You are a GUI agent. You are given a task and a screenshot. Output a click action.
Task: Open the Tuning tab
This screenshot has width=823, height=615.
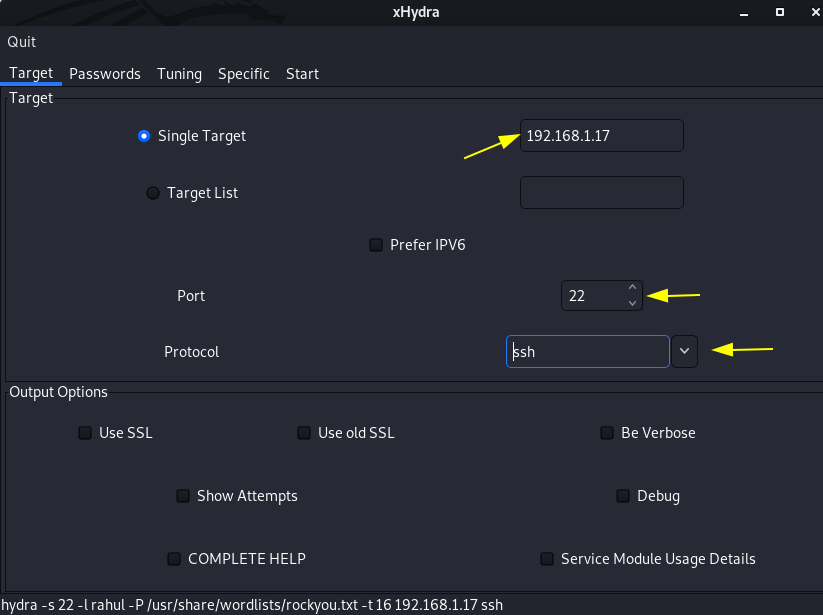[180, 74]
